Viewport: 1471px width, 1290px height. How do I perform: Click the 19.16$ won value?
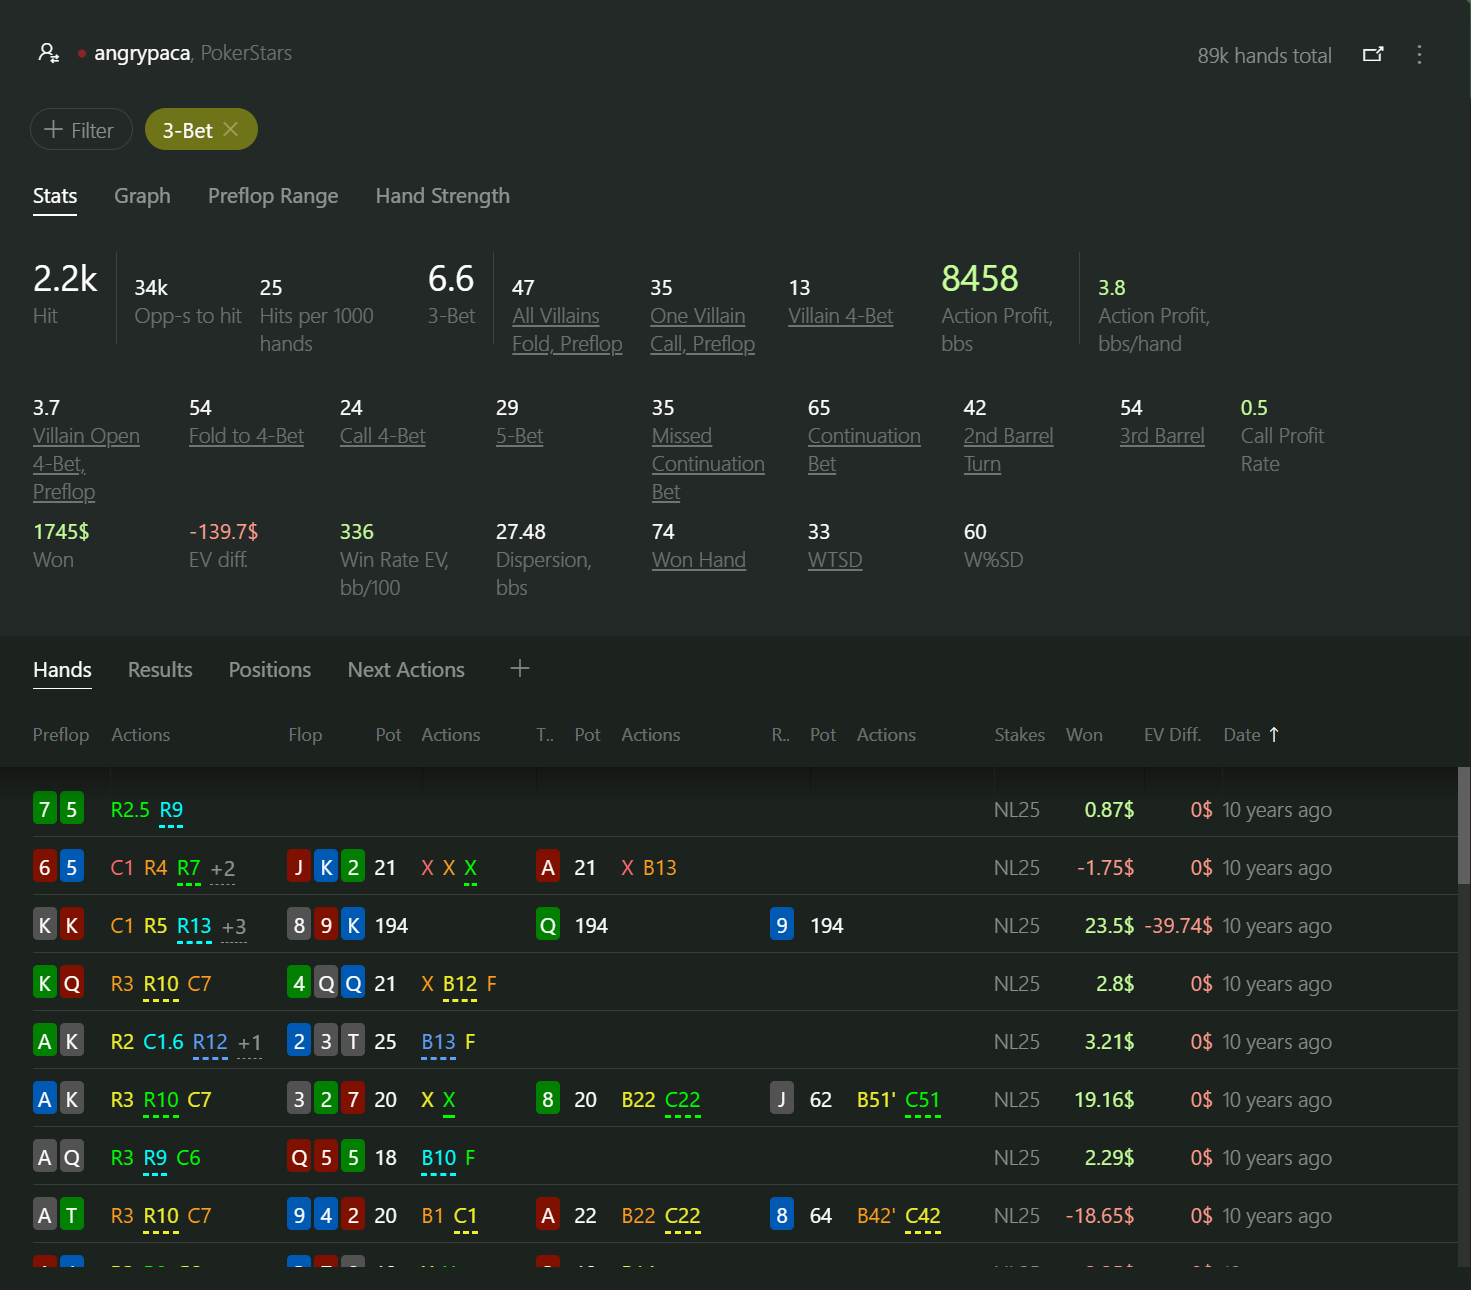[1104, 1099]
